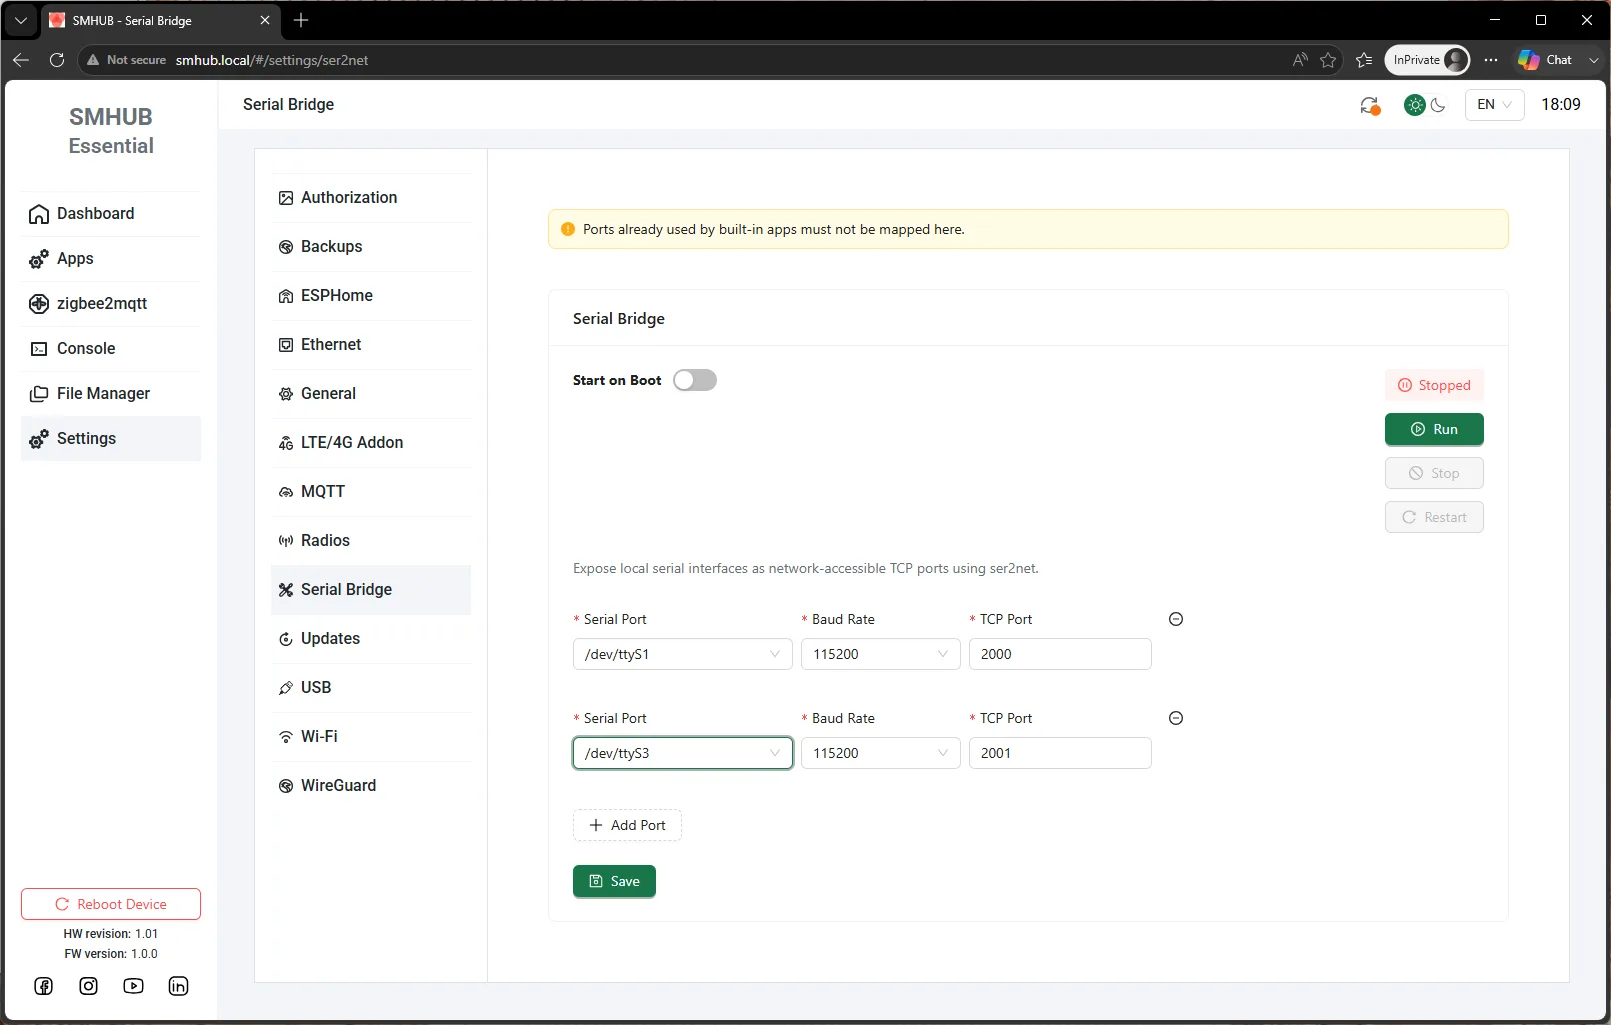Open the Facebook link icon

coord(44,986)
